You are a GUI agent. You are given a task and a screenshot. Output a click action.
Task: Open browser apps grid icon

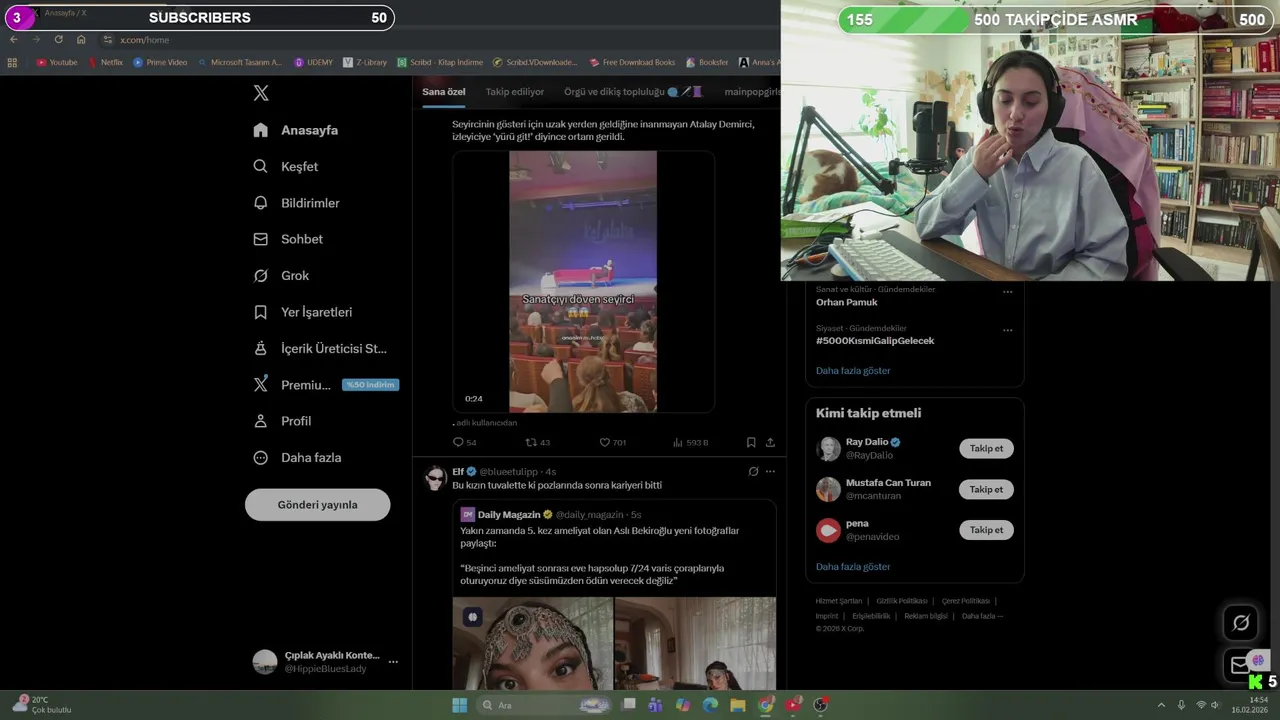(12, 62)
